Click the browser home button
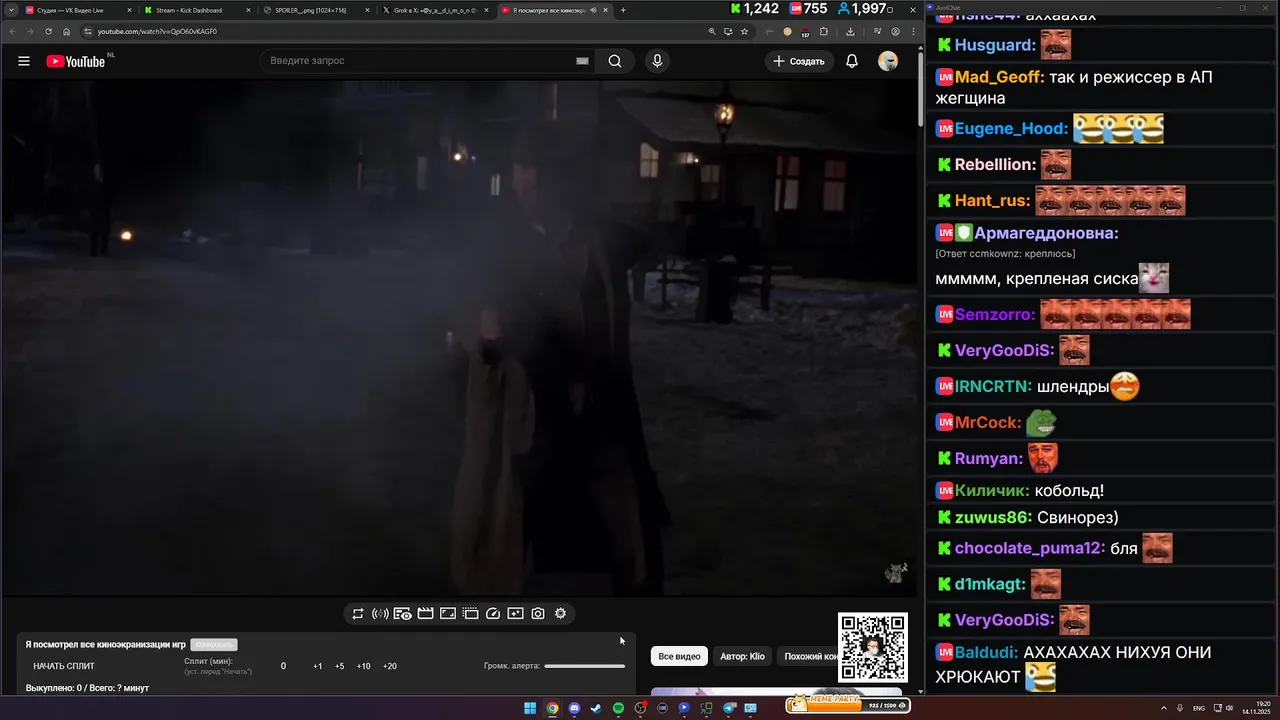 coord(67,31)
